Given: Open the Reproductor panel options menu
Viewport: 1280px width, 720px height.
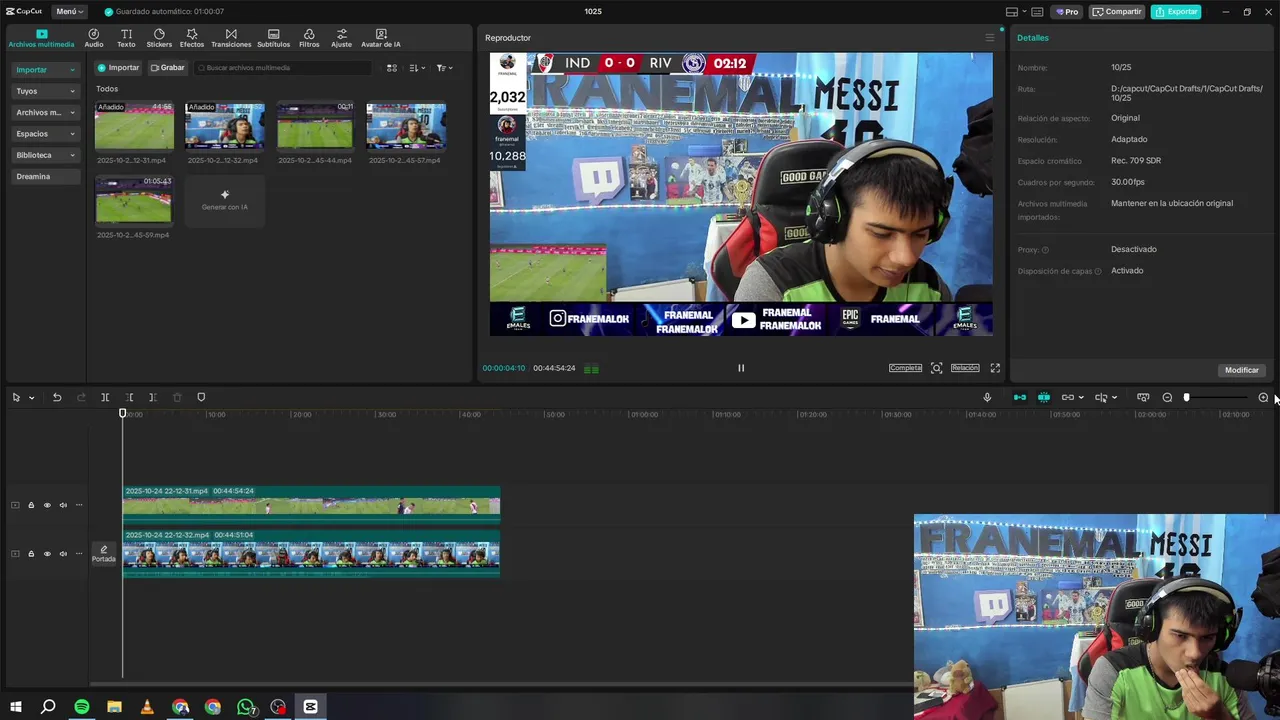Looking at the screenshot, I should click(x=990, y=38).
